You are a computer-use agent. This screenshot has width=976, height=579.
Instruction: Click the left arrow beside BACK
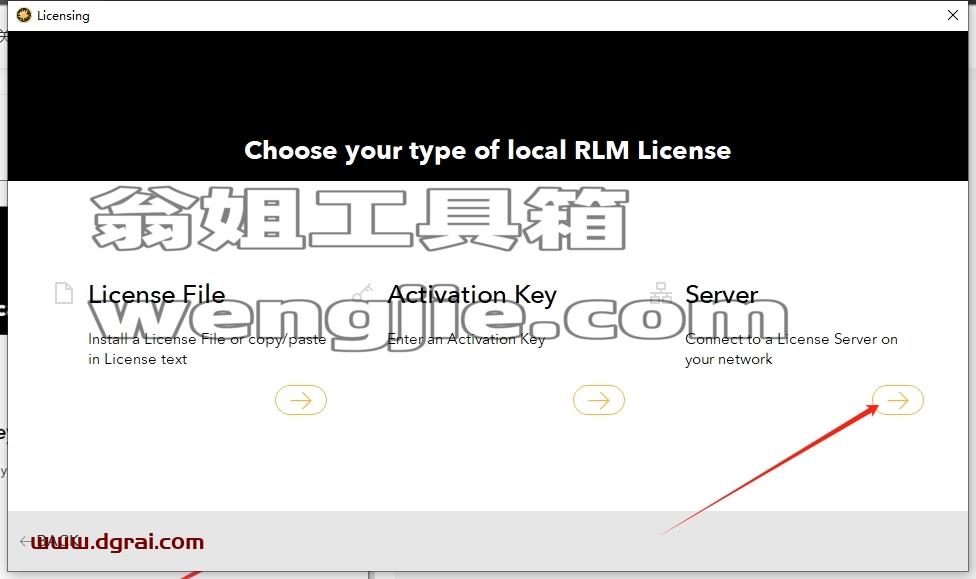(x=26, y=541)
